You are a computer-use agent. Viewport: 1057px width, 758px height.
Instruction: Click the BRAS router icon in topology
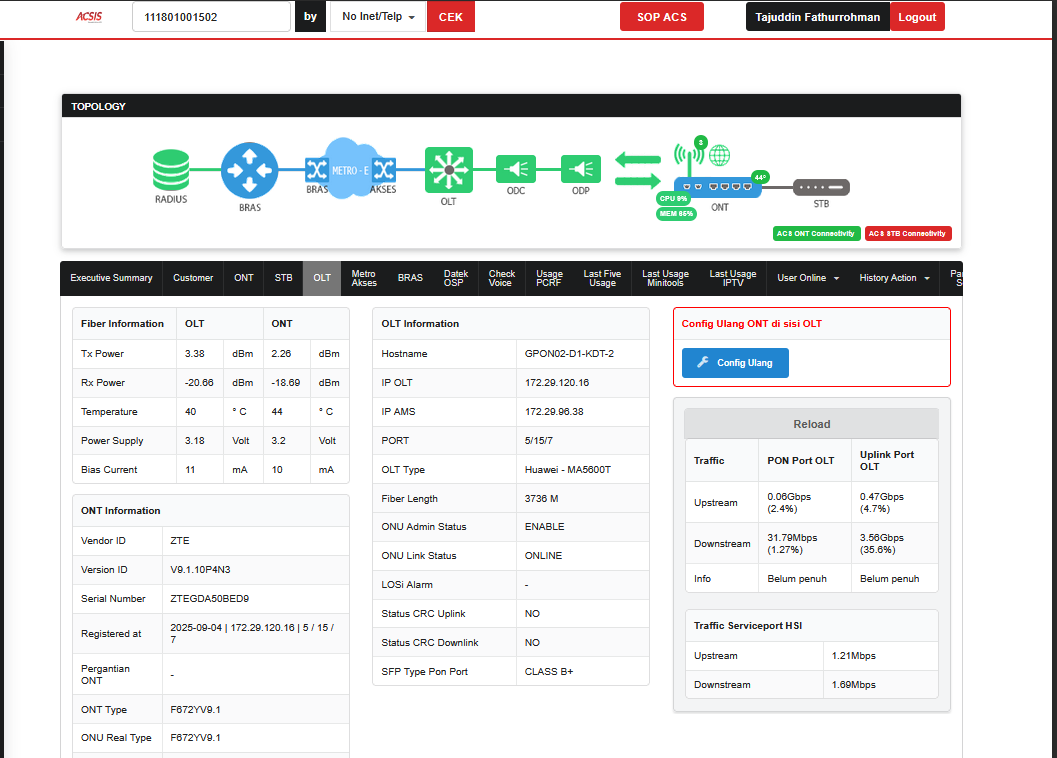click(249, 170)
